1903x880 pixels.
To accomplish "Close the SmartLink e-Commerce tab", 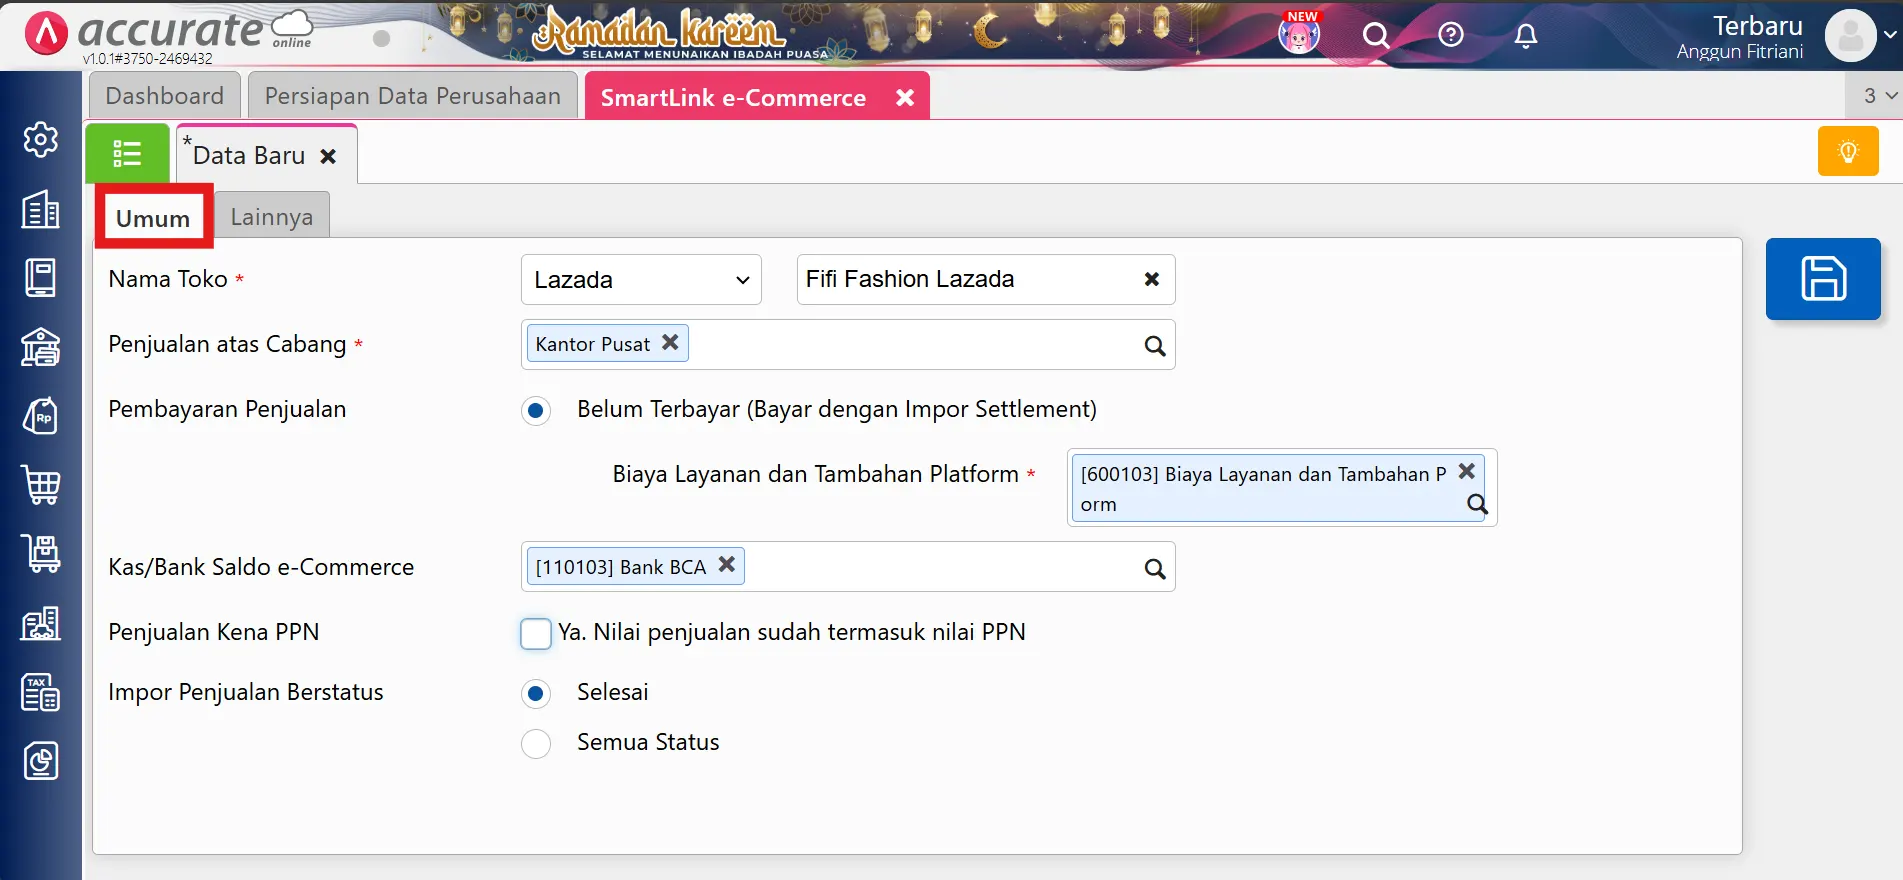I will [x=905, y=97].
